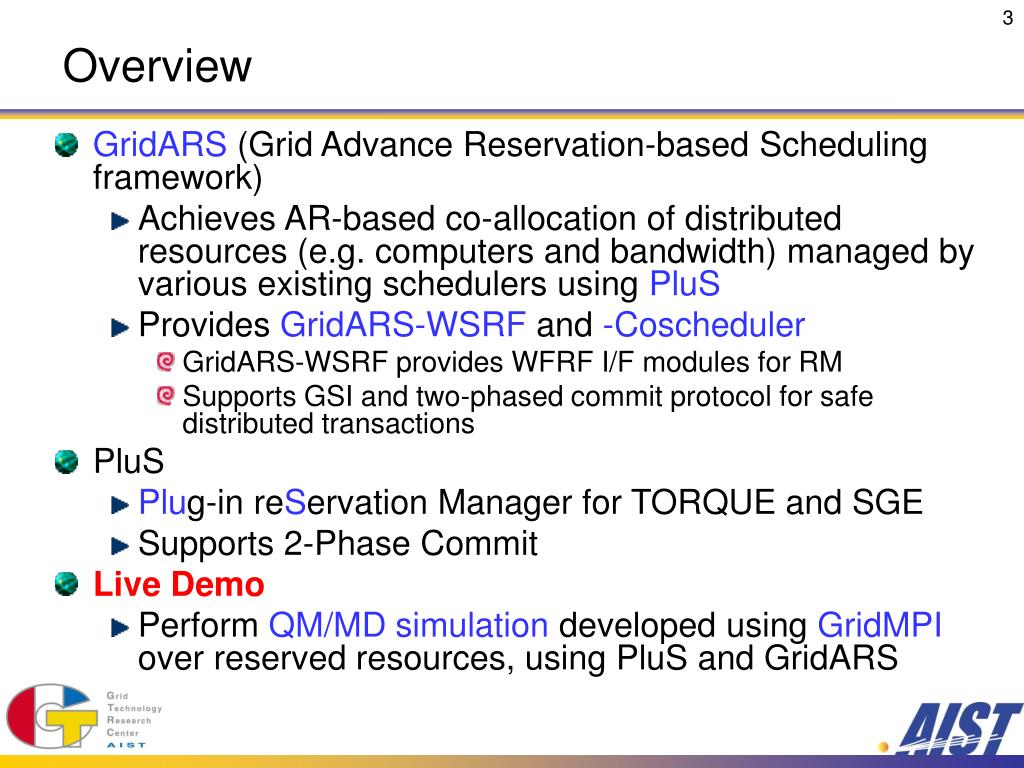Click the slide number 3
This screenshot has height=768, width=1024.
pos(1008,18)
